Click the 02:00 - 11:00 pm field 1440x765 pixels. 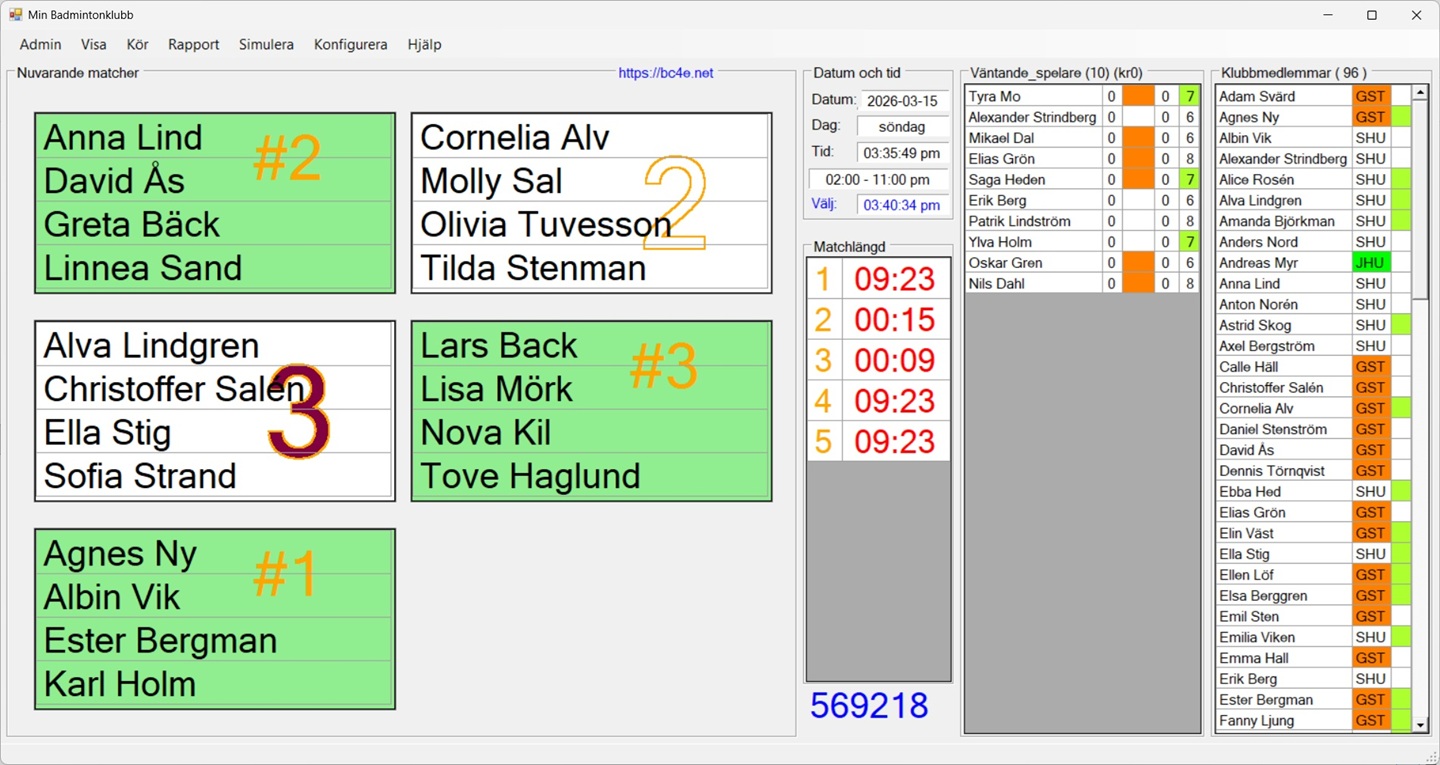[x=878, y=180]
